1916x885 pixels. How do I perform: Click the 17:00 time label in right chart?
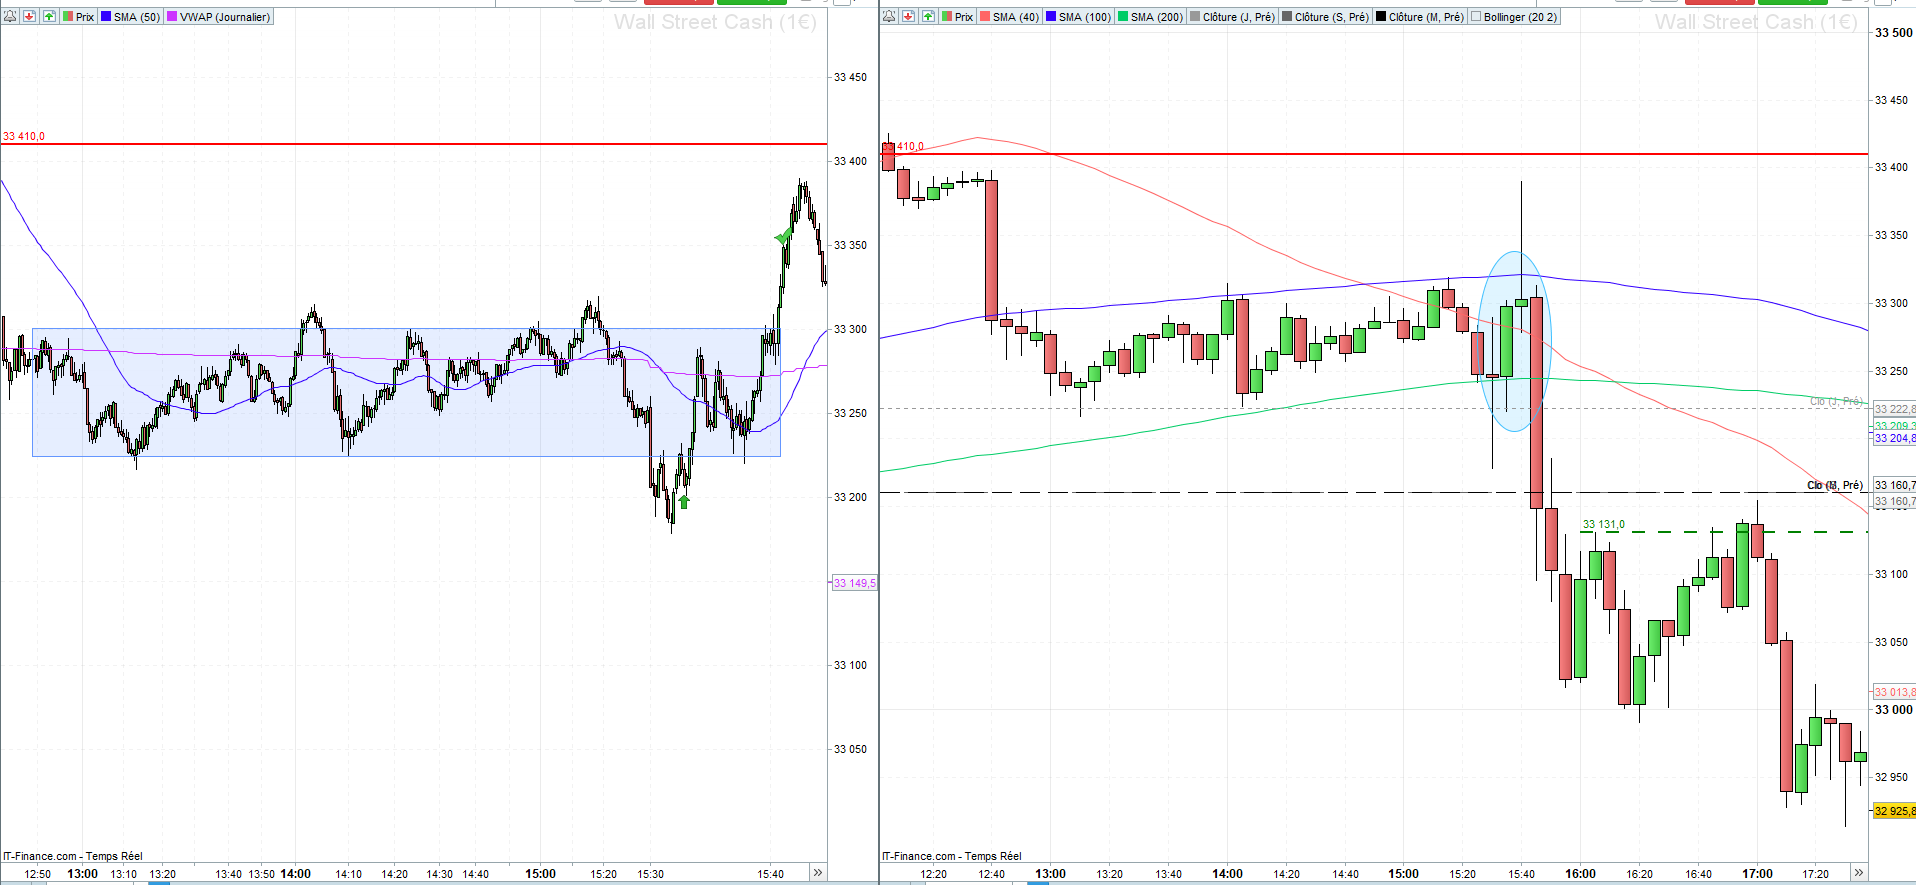pos(1758,874)
